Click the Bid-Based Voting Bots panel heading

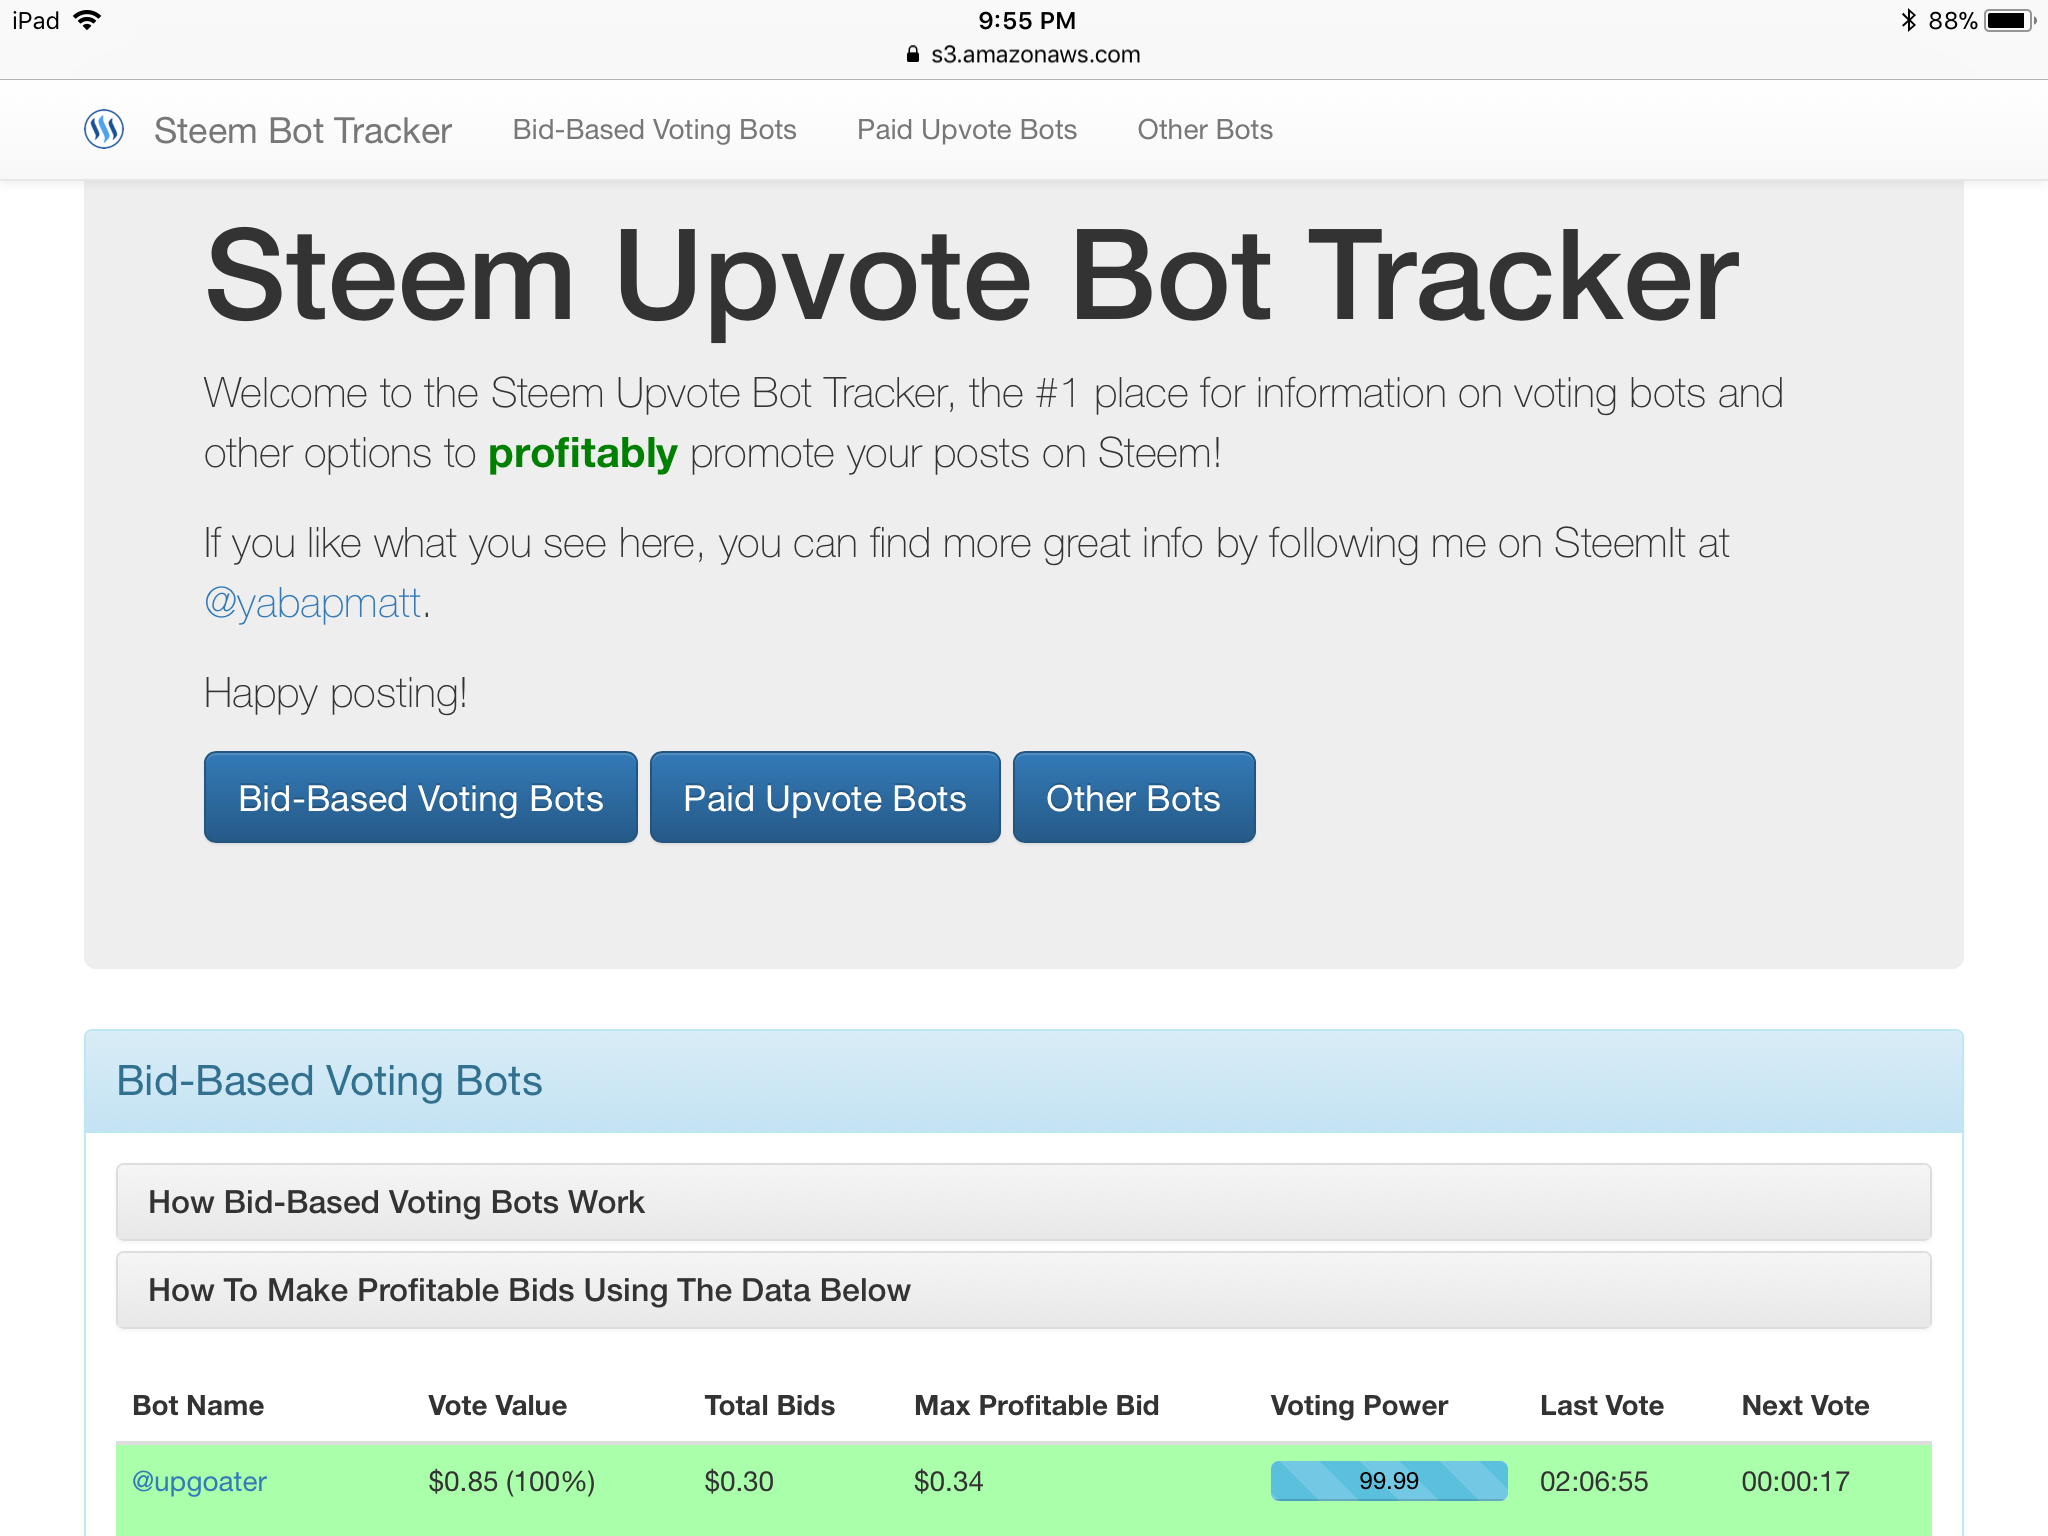coord(329,1081)
